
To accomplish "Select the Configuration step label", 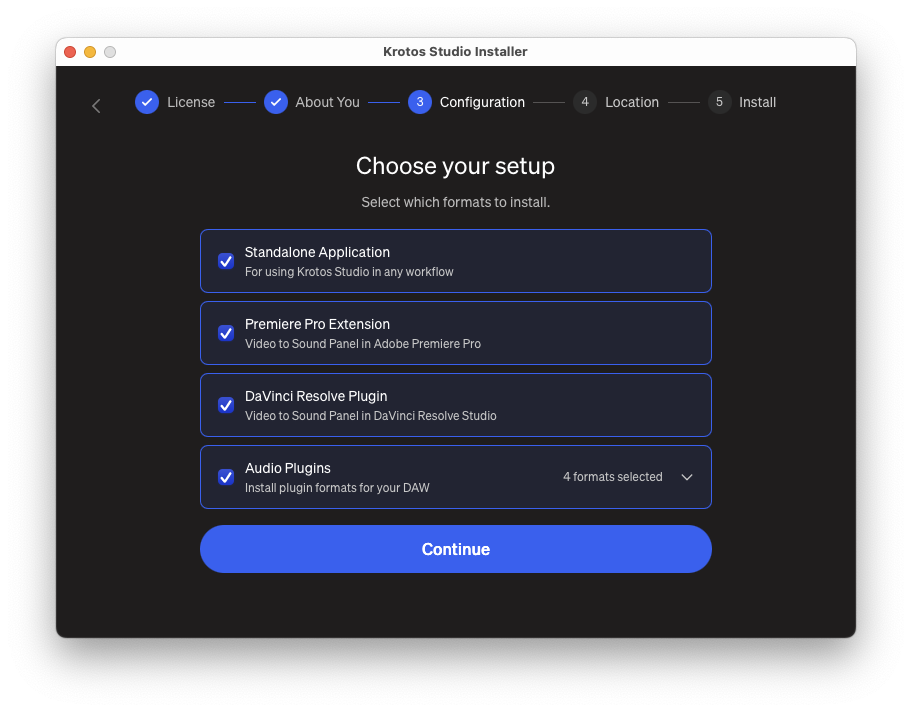I will 482,102.
